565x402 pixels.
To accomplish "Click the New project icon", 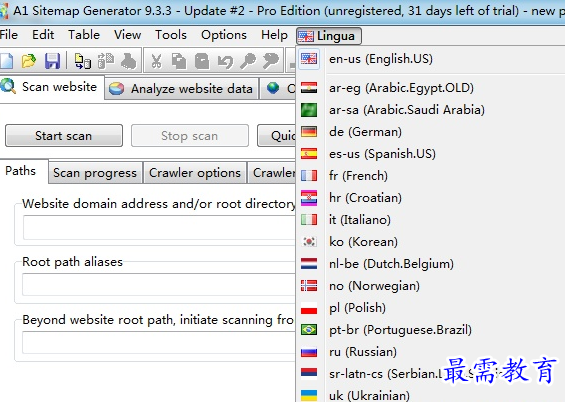I will coord(6,61).
